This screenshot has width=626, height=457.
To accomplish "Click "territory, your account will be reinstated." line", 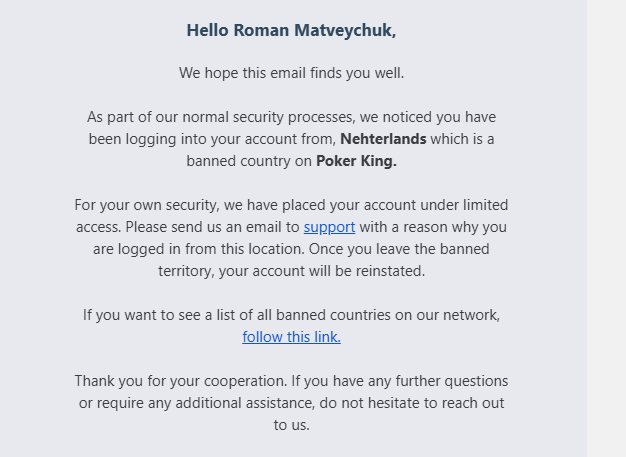I will (x=291, y=271).
